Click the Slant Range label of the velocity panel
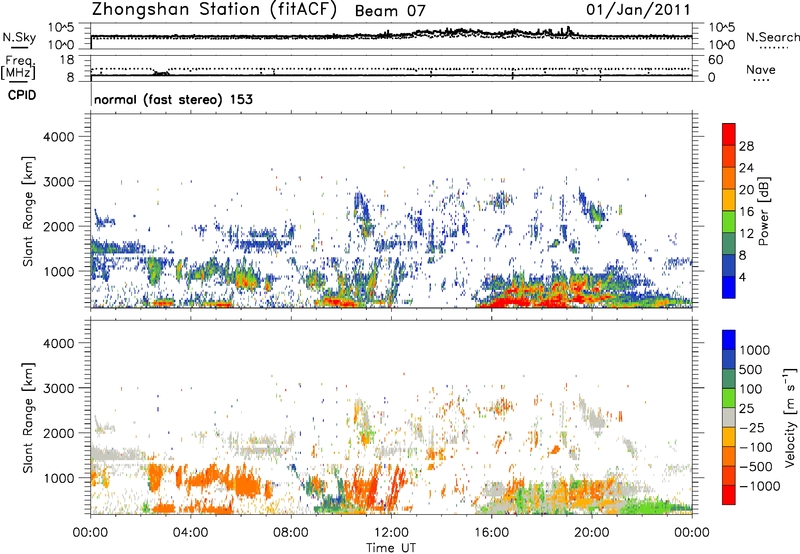The height and width of the screenshot is (554, 800). (x=28, y=418)
